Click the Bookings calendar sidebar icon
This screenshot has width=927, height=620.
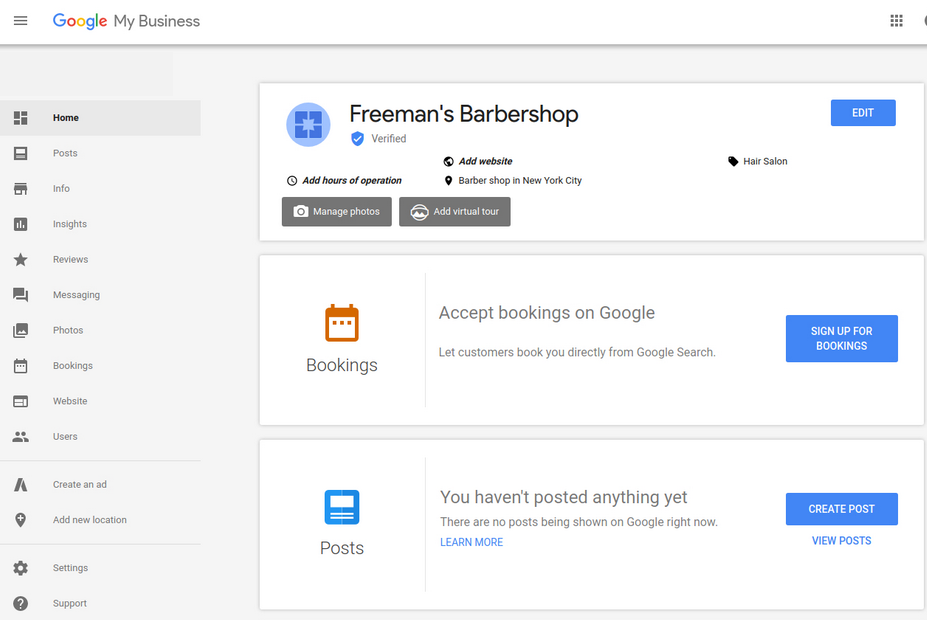21,366
